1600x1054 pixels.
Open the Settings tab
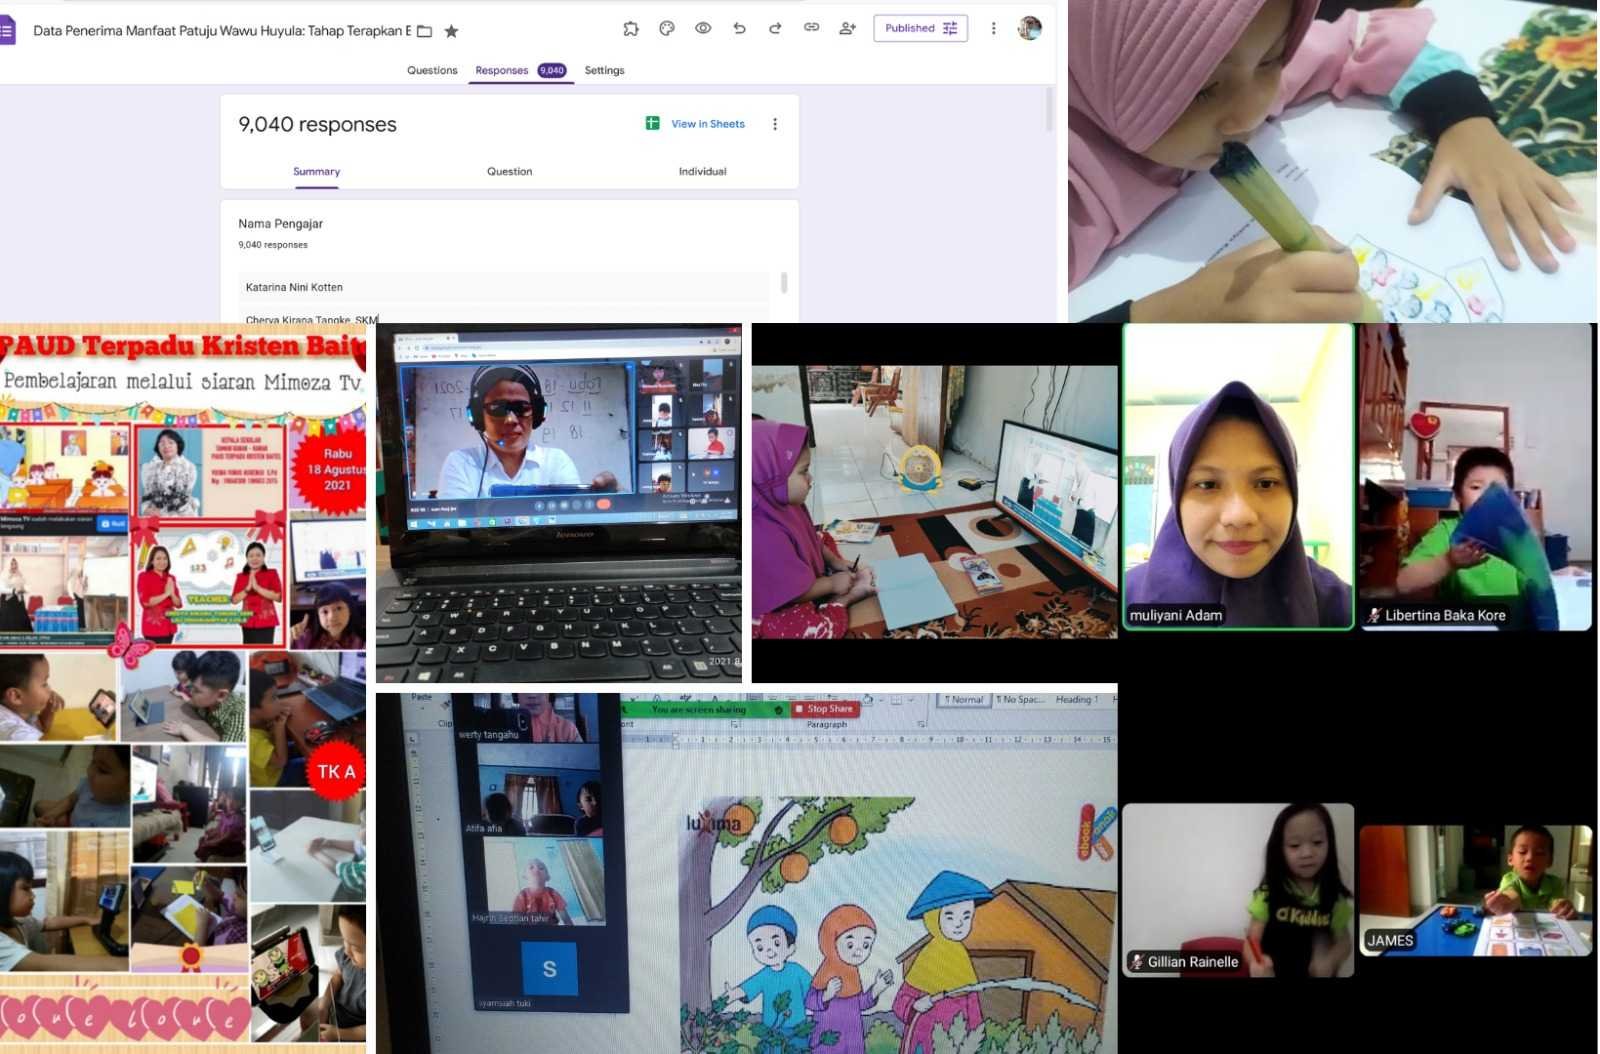tap(604, 70)
